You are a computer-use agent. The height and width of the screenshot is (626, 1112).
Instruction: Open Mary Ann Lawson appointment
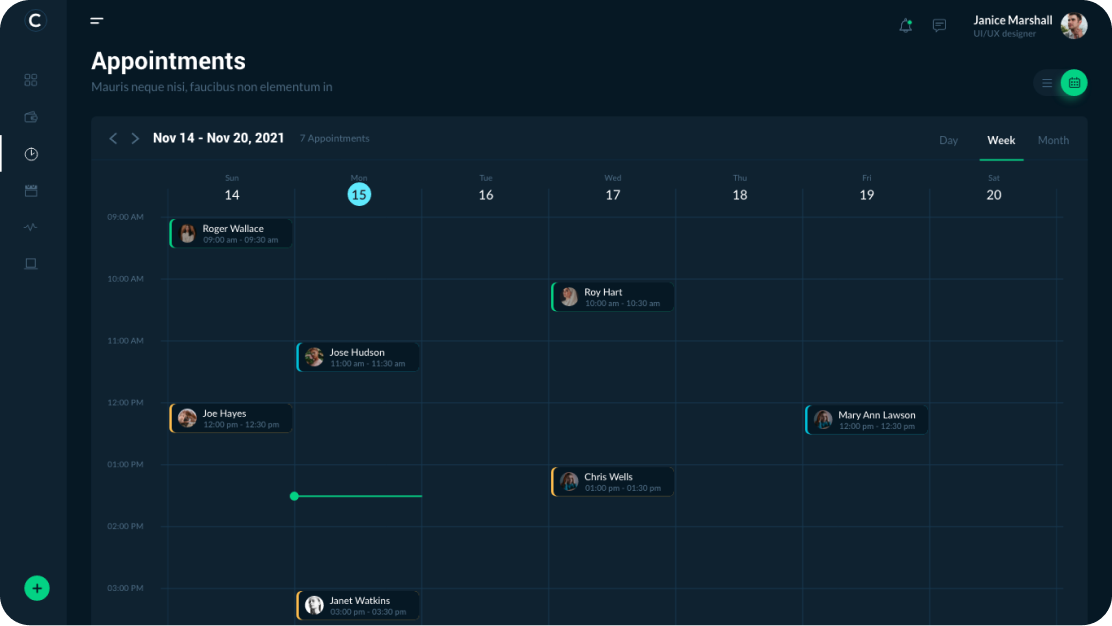(867, 420)
